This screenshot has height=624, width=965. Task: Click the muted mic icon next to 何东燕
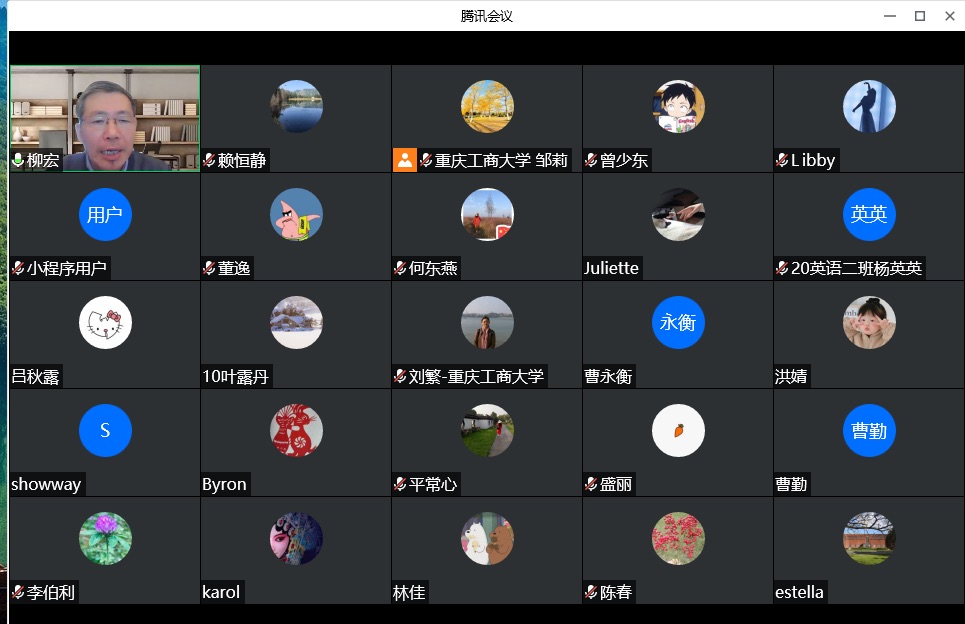point(400,268)
